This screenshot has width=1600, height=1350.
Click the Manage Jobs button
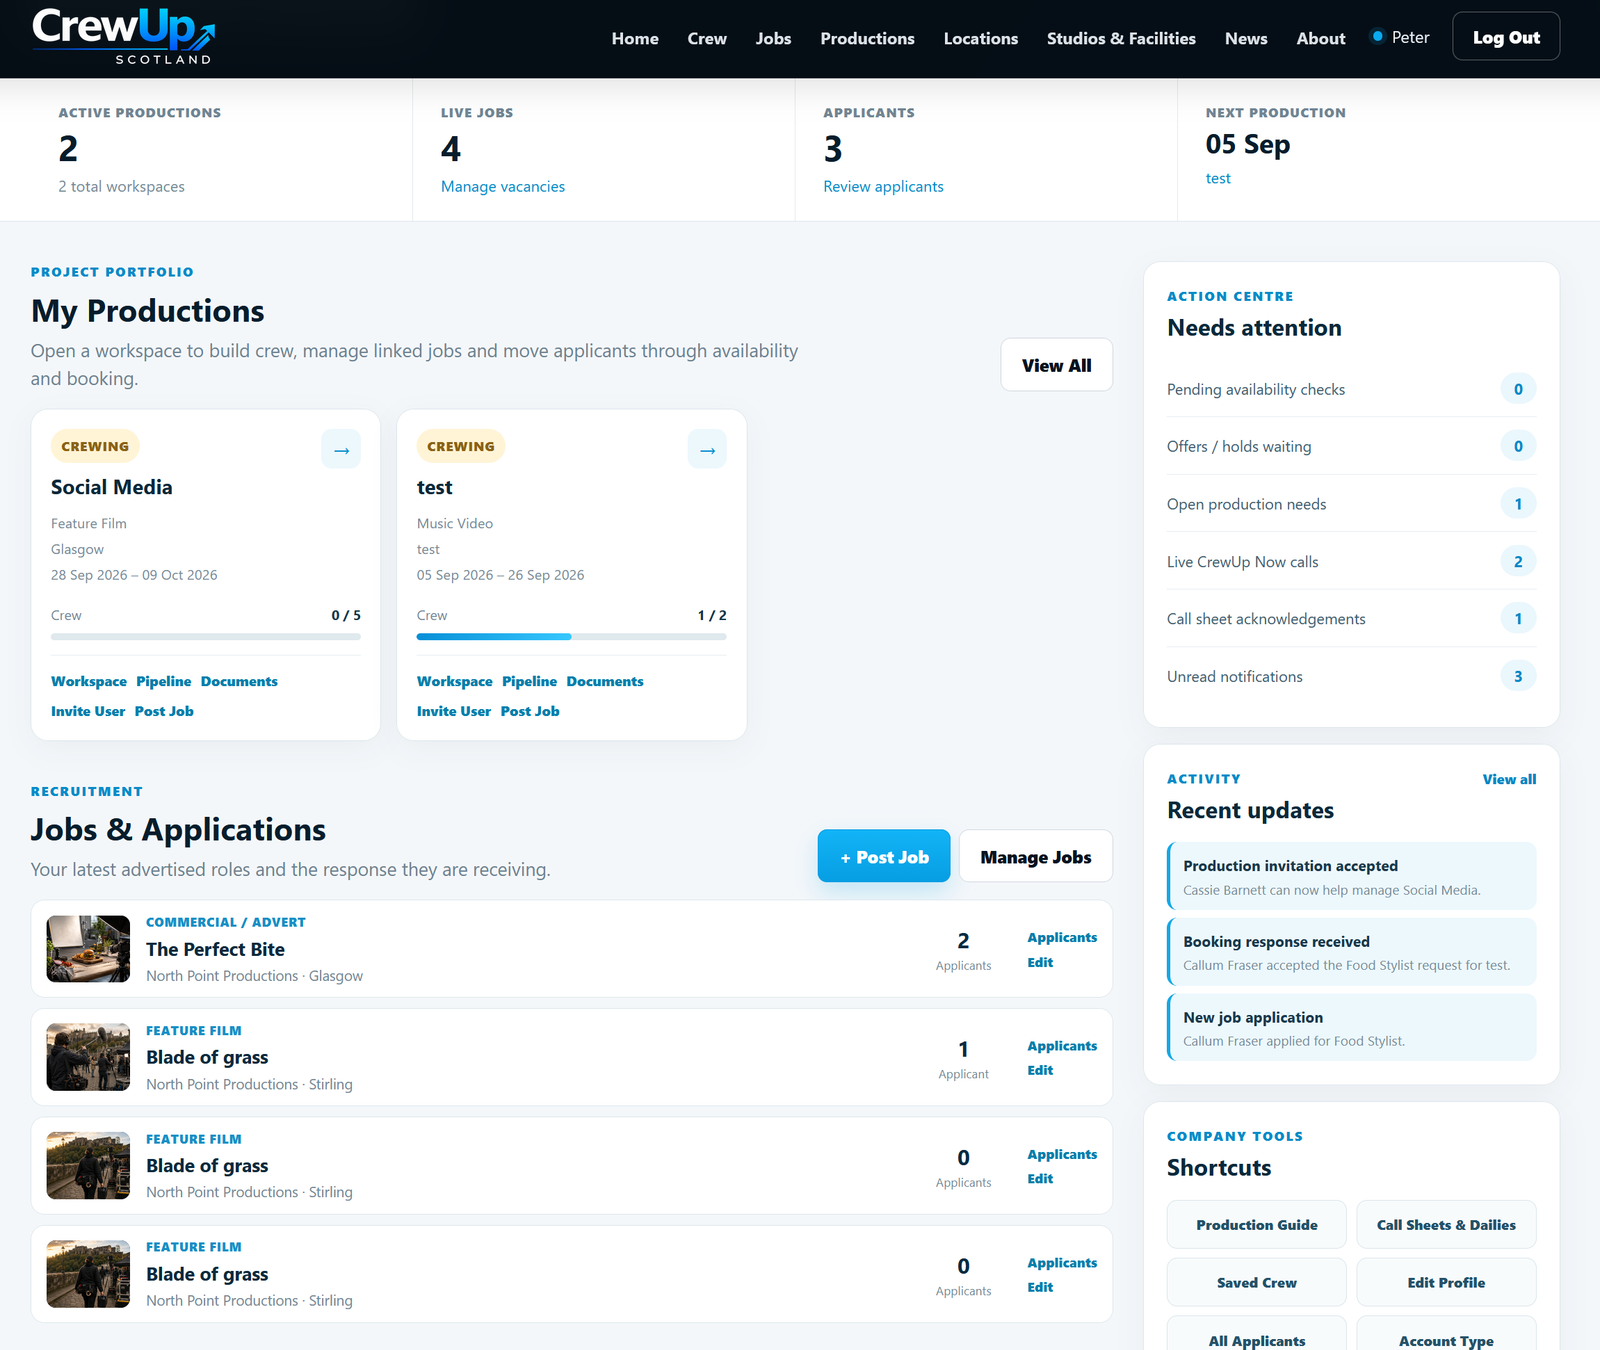1035,856
